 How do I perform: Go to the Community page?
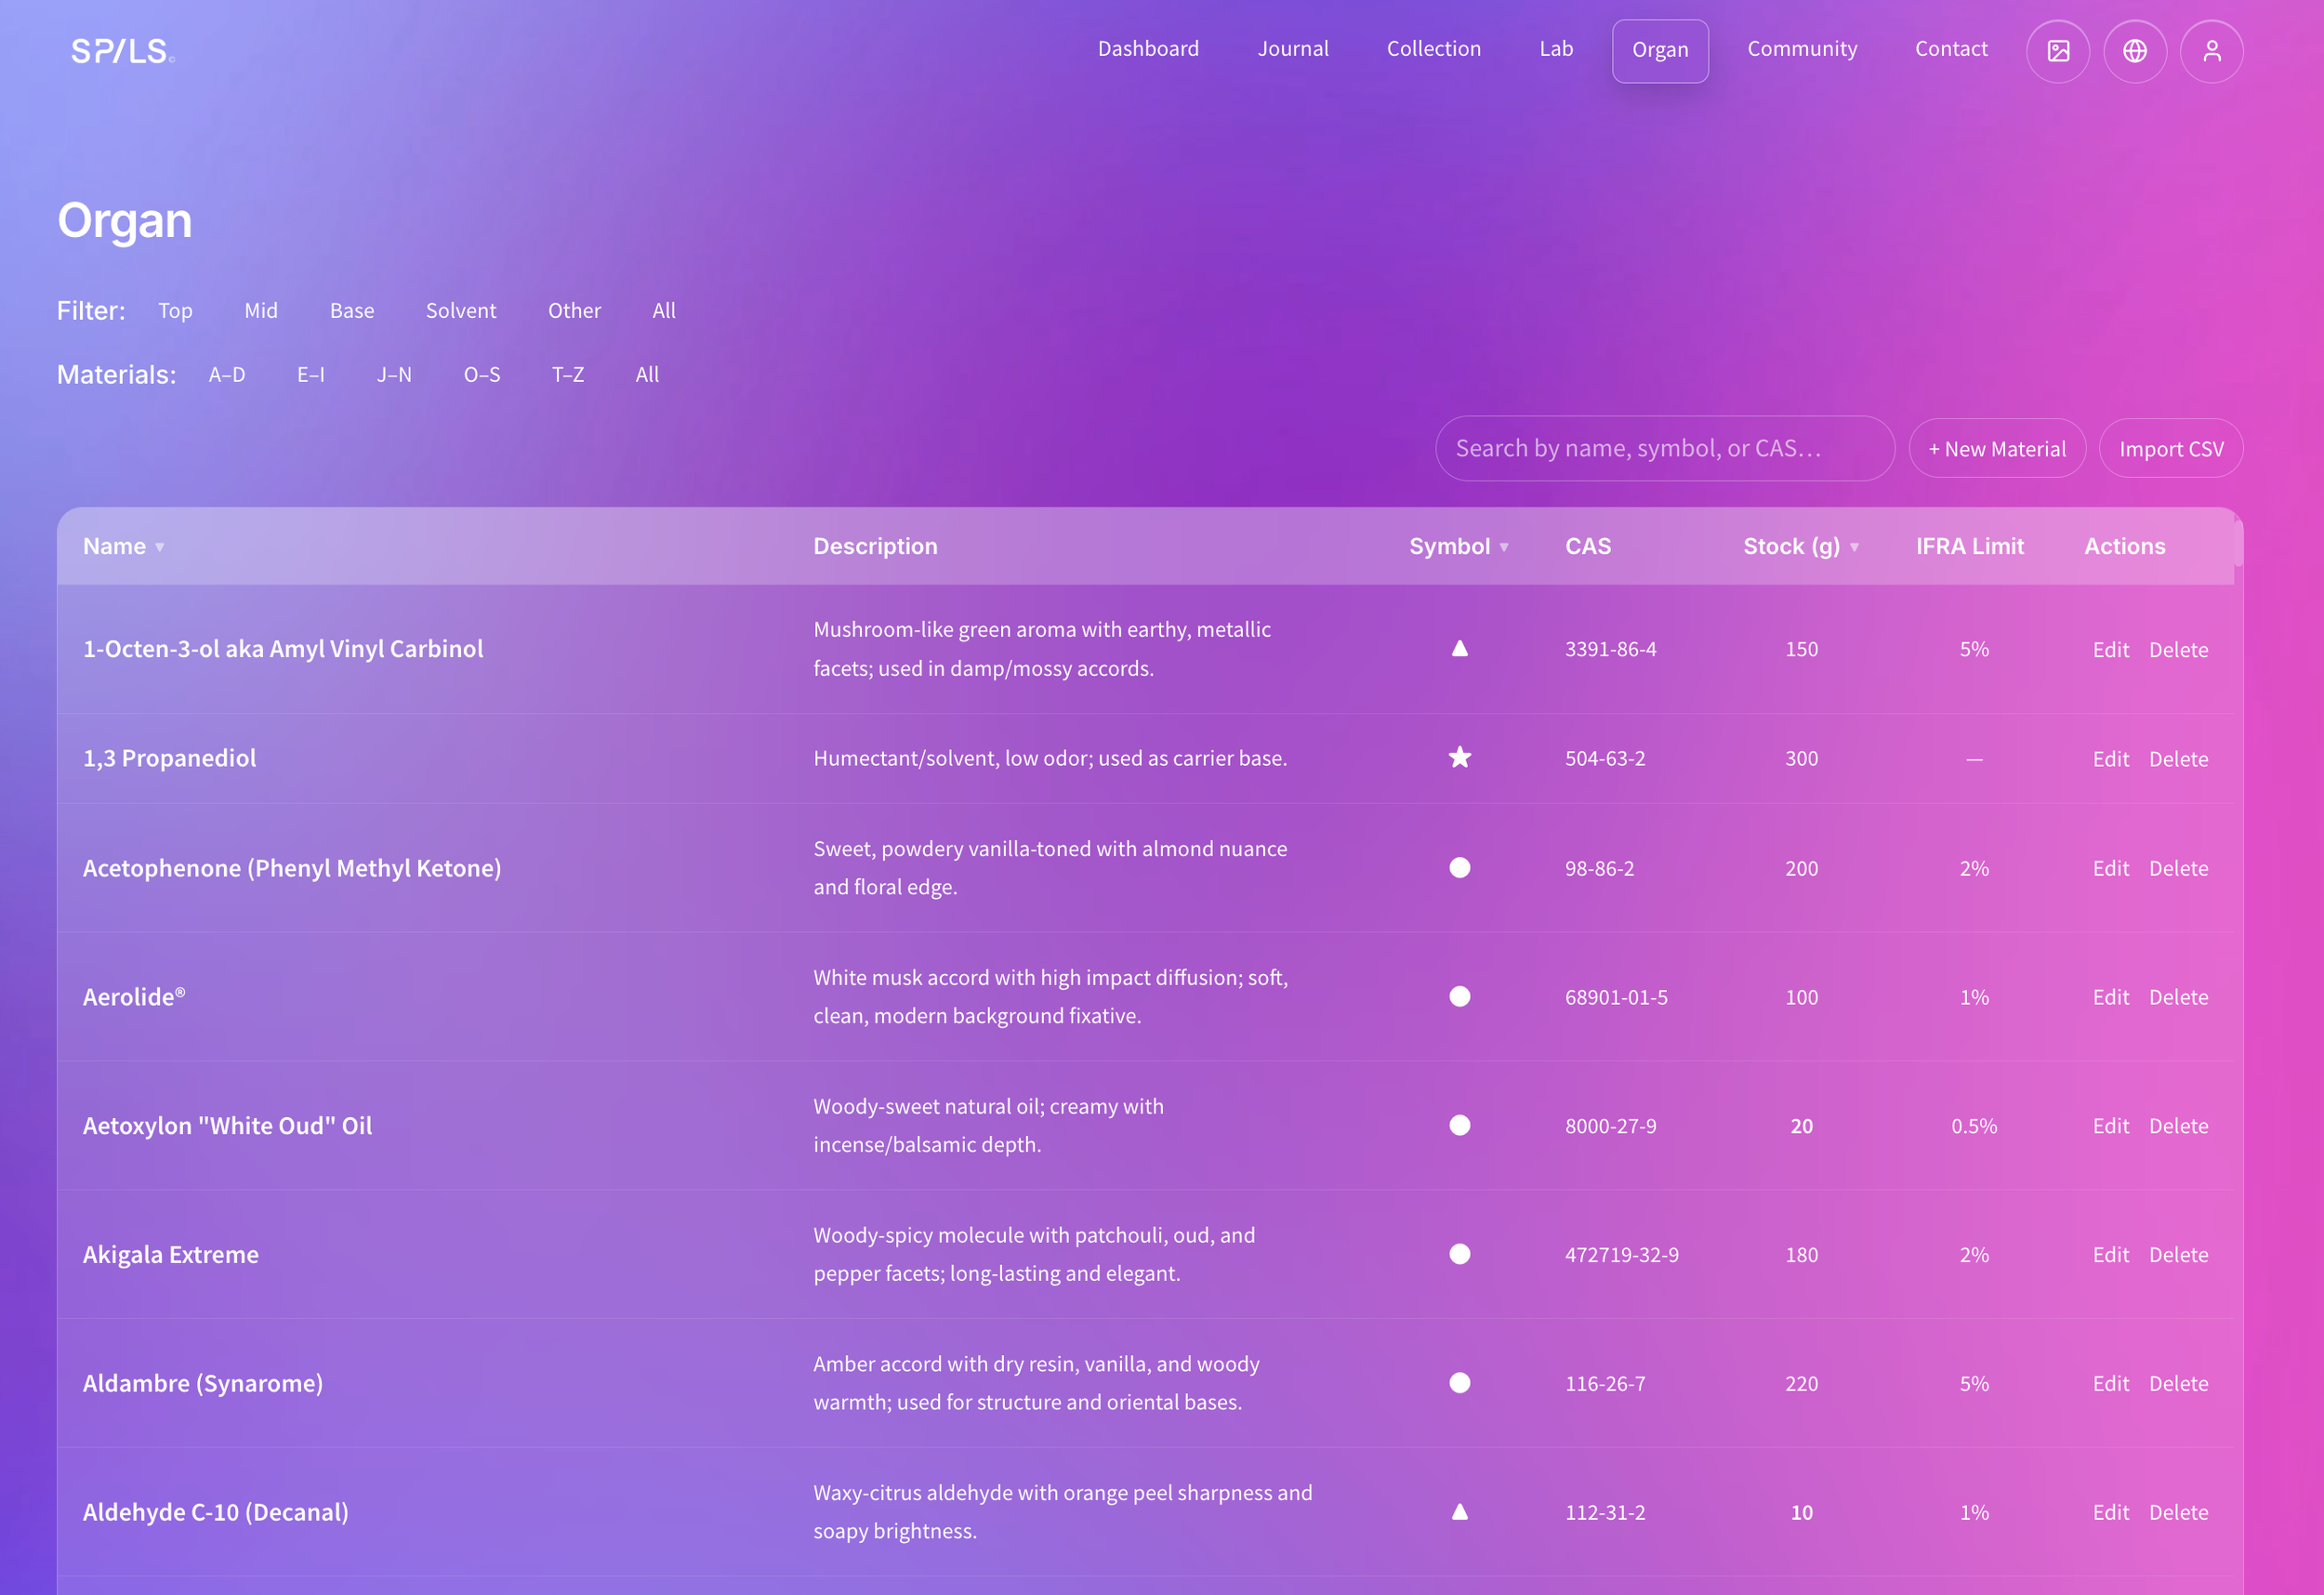(1802, 49)
